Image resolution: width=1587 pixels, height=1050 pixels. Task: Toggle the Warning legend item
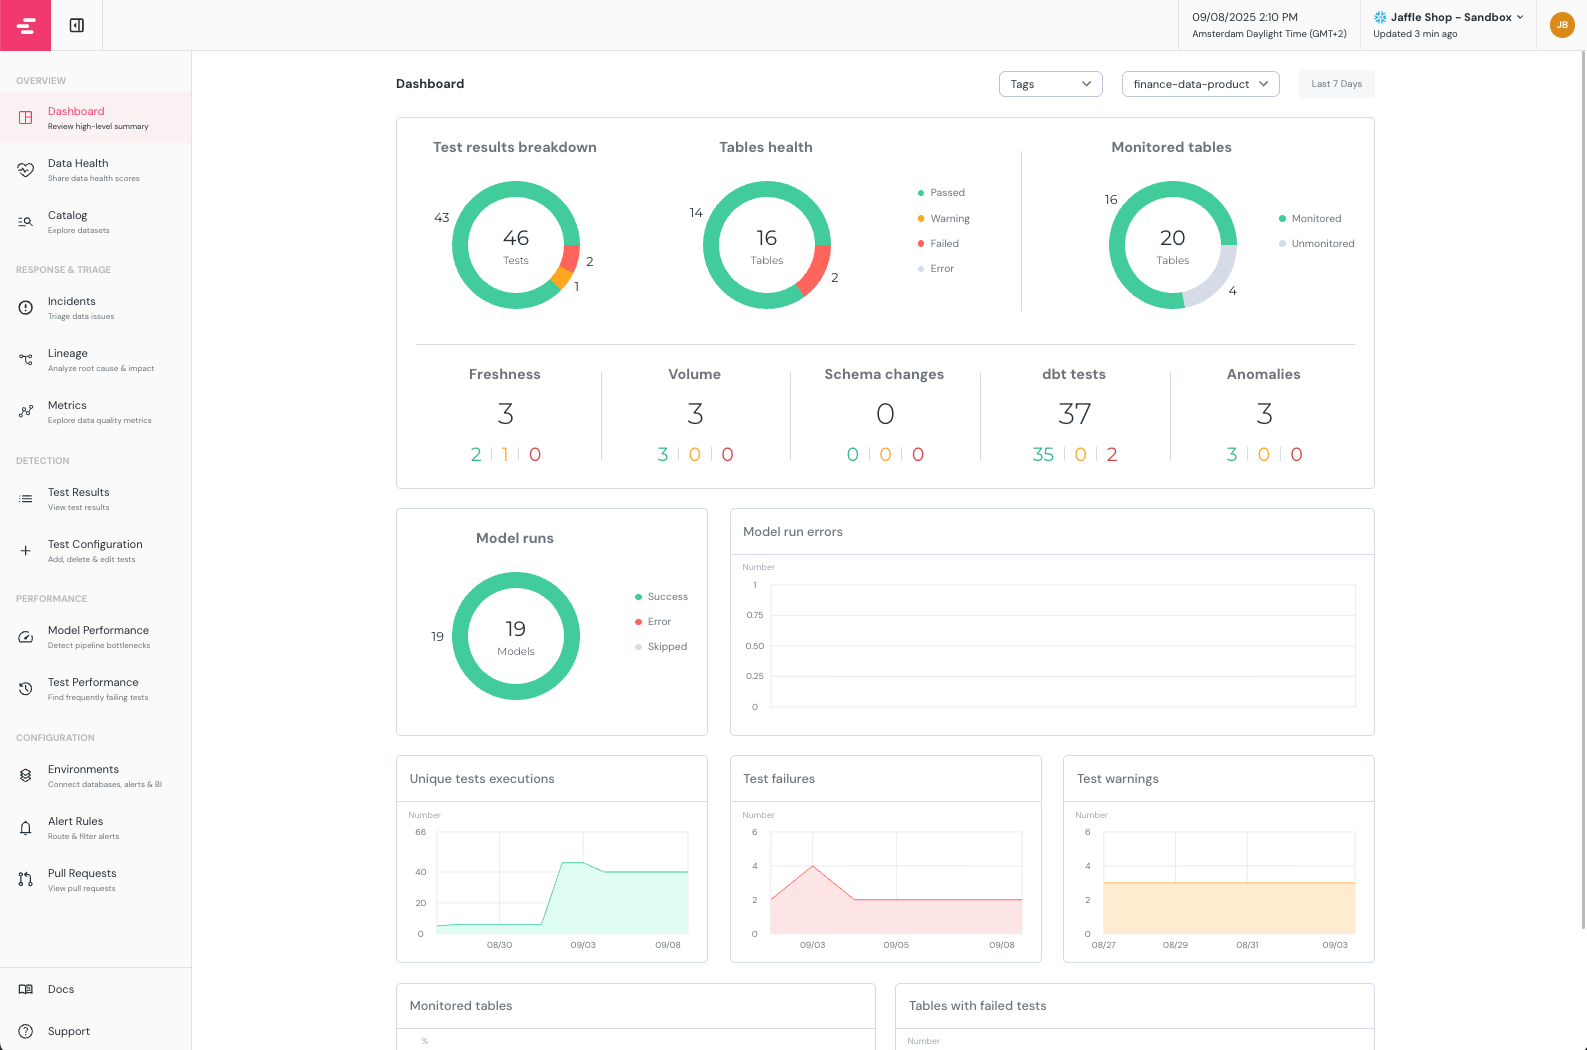[944, 219]
